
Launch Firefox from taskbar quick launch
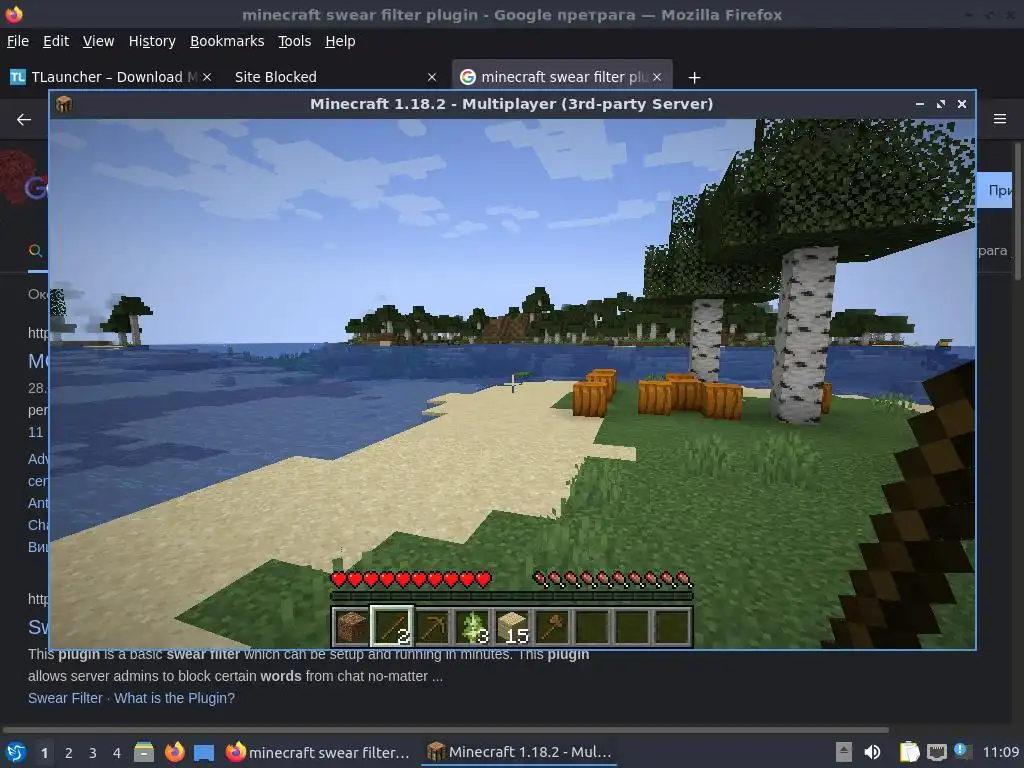click(x=174, y=752)
